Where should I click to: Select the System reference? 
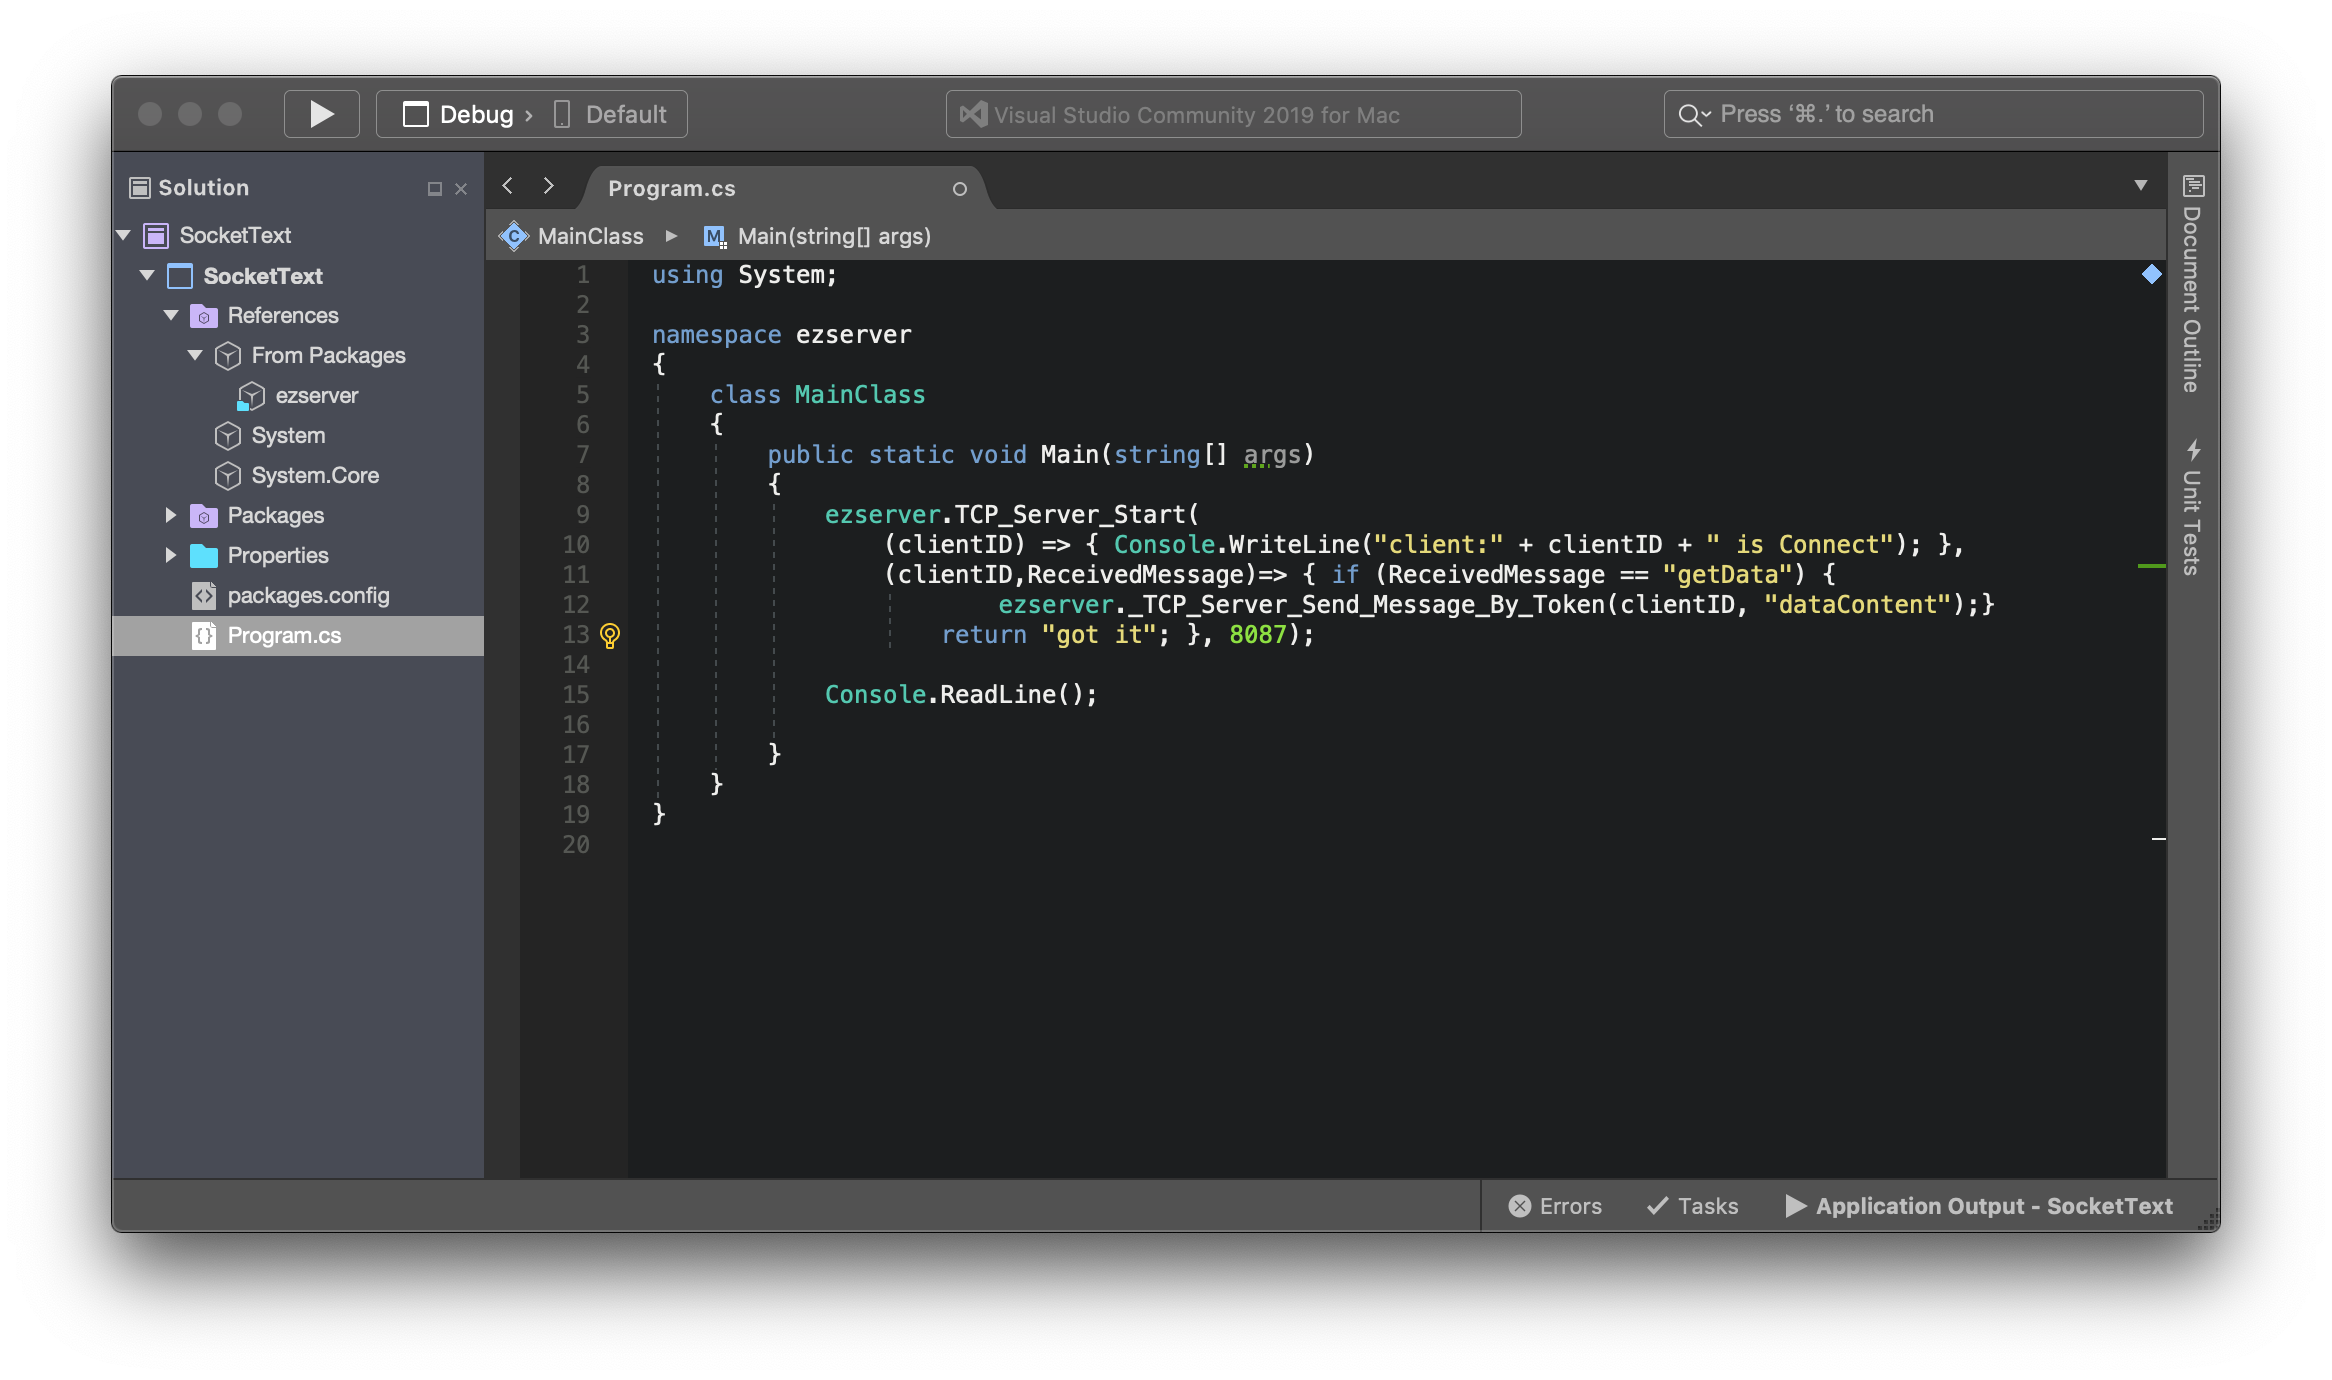click(288, 435)
